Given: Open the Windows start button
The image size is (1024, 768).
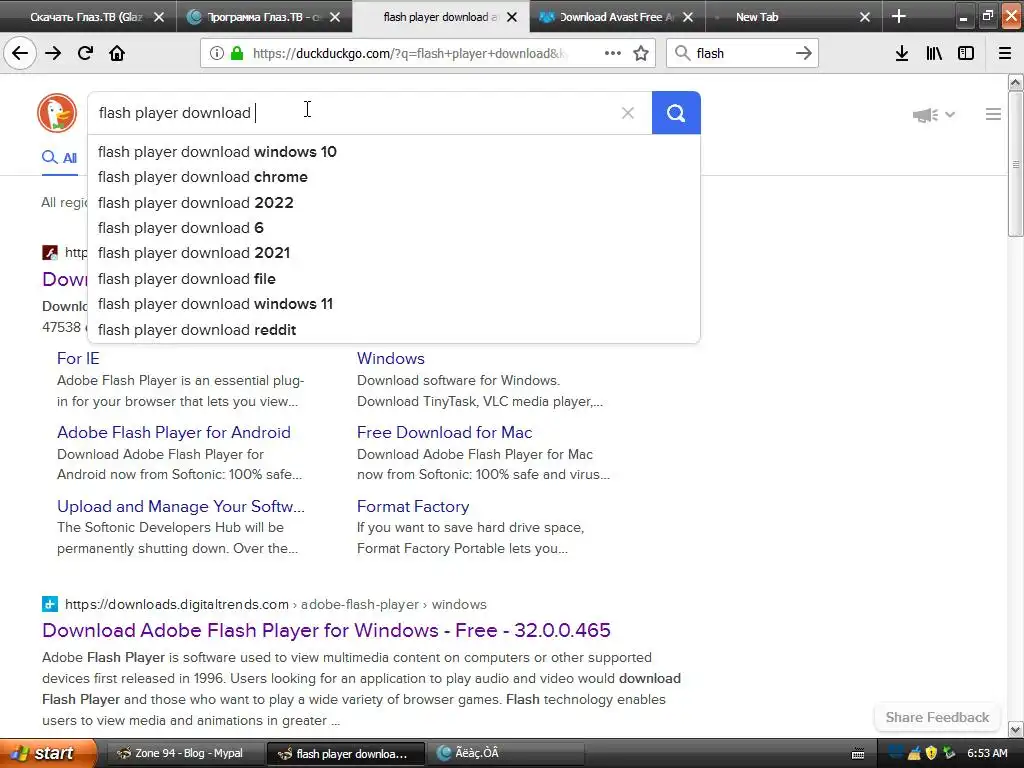Looking at the screenshot, I should 48,753.
